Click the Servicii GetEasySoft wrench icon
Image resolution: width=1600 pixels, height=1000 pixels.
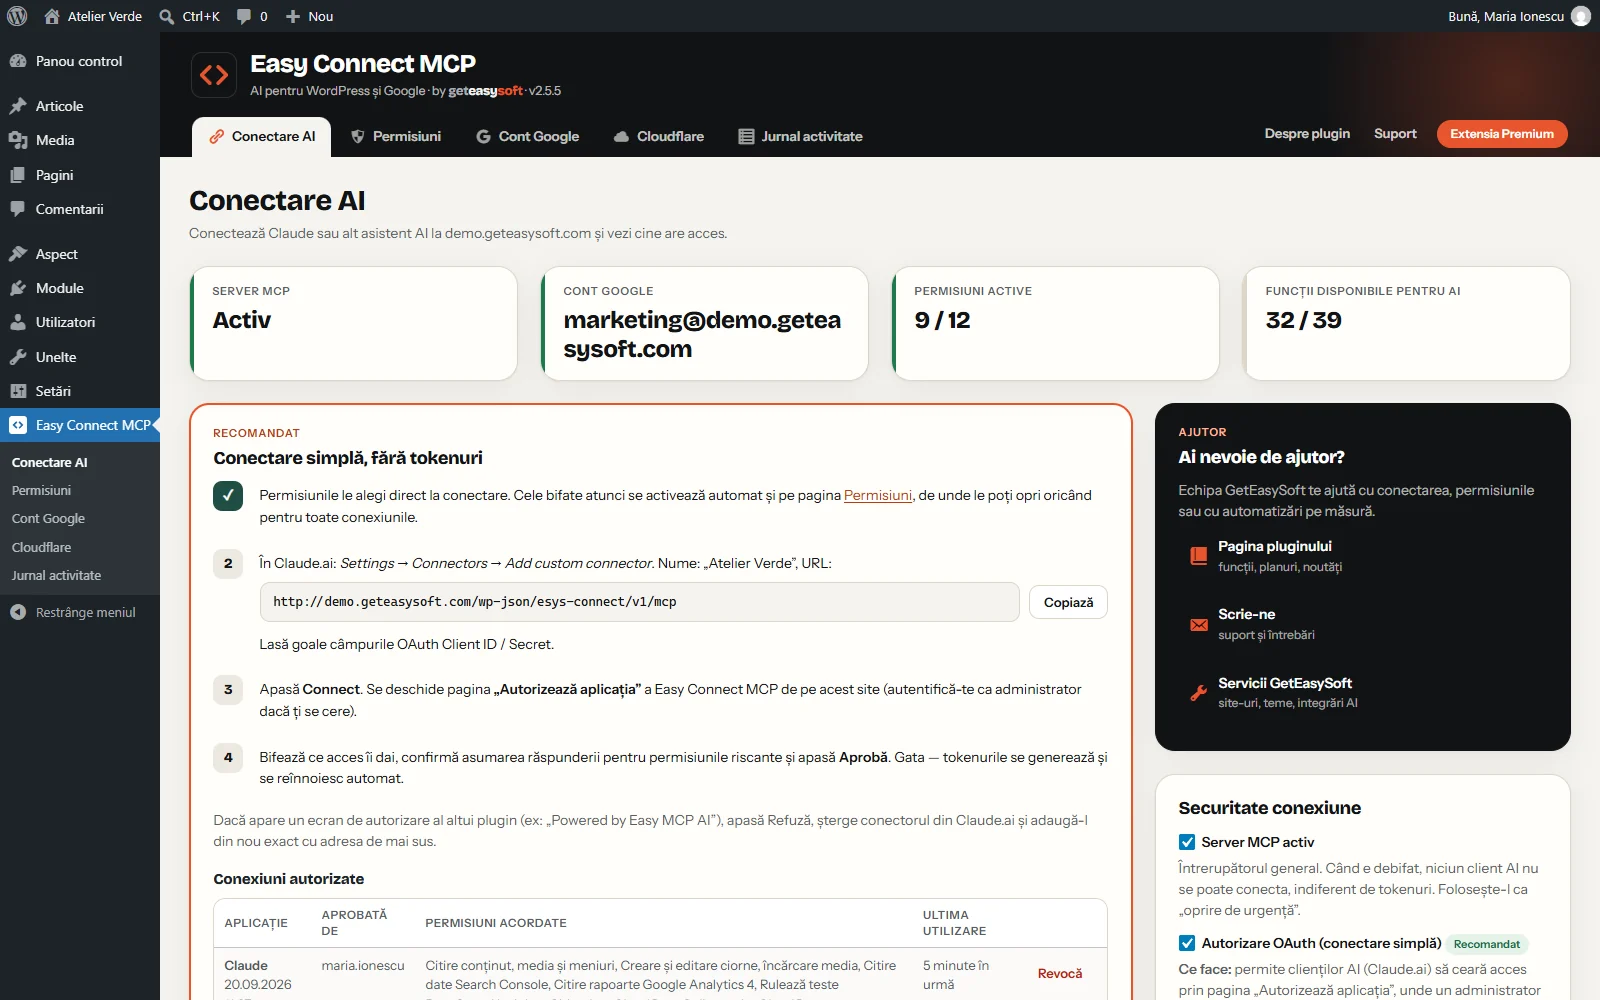click(x=1198, y=692)
